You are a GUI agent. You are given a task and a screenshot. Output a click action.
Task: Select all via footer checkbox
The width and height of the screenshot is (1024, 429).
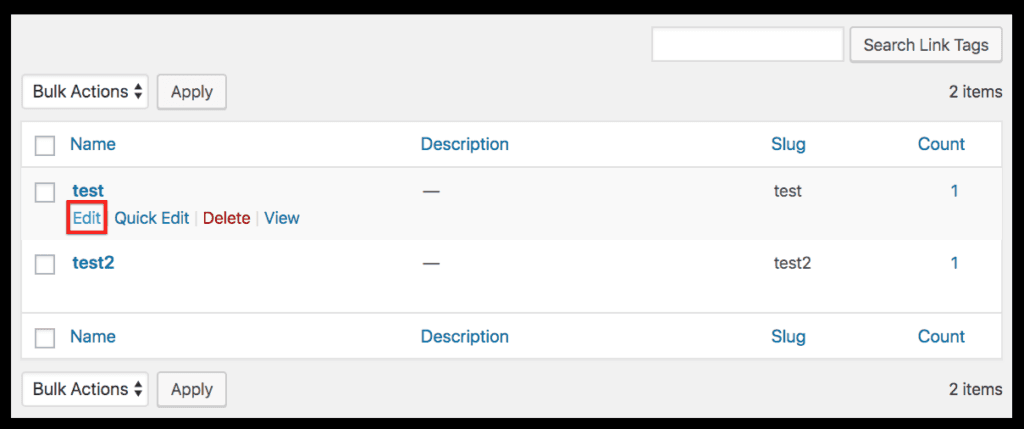tap(45, 338)
